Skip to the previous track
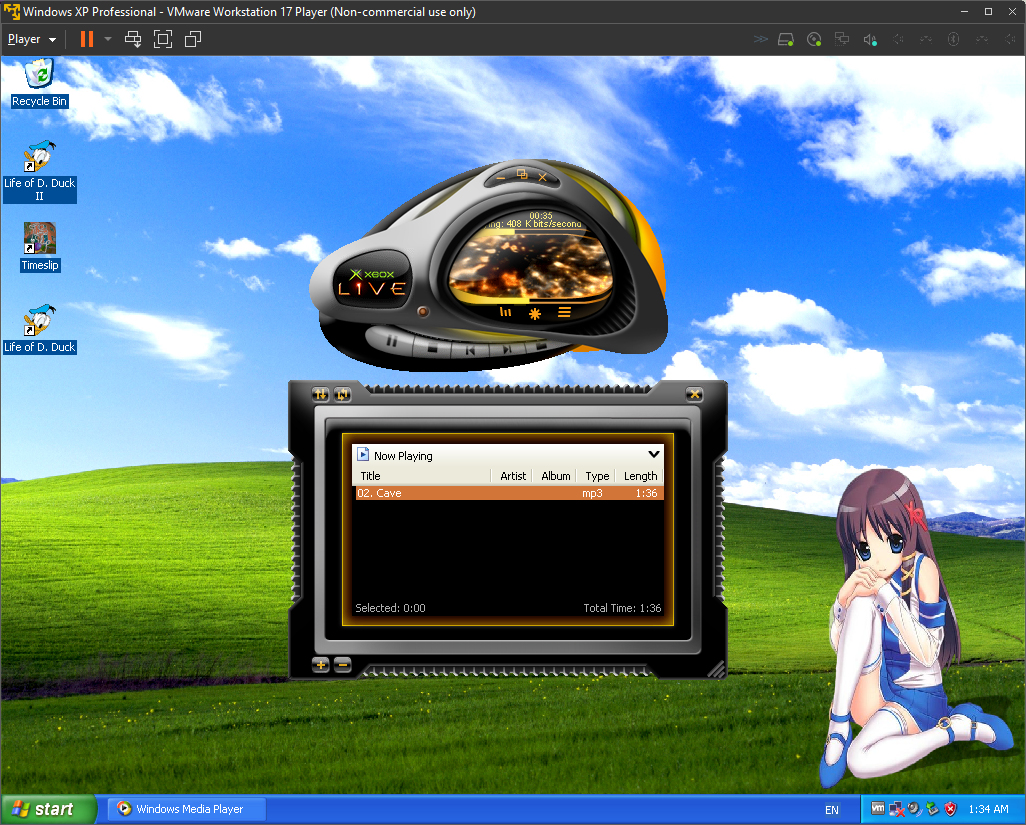The height and width of the screenshot is (825, 1026). point(468,350)
